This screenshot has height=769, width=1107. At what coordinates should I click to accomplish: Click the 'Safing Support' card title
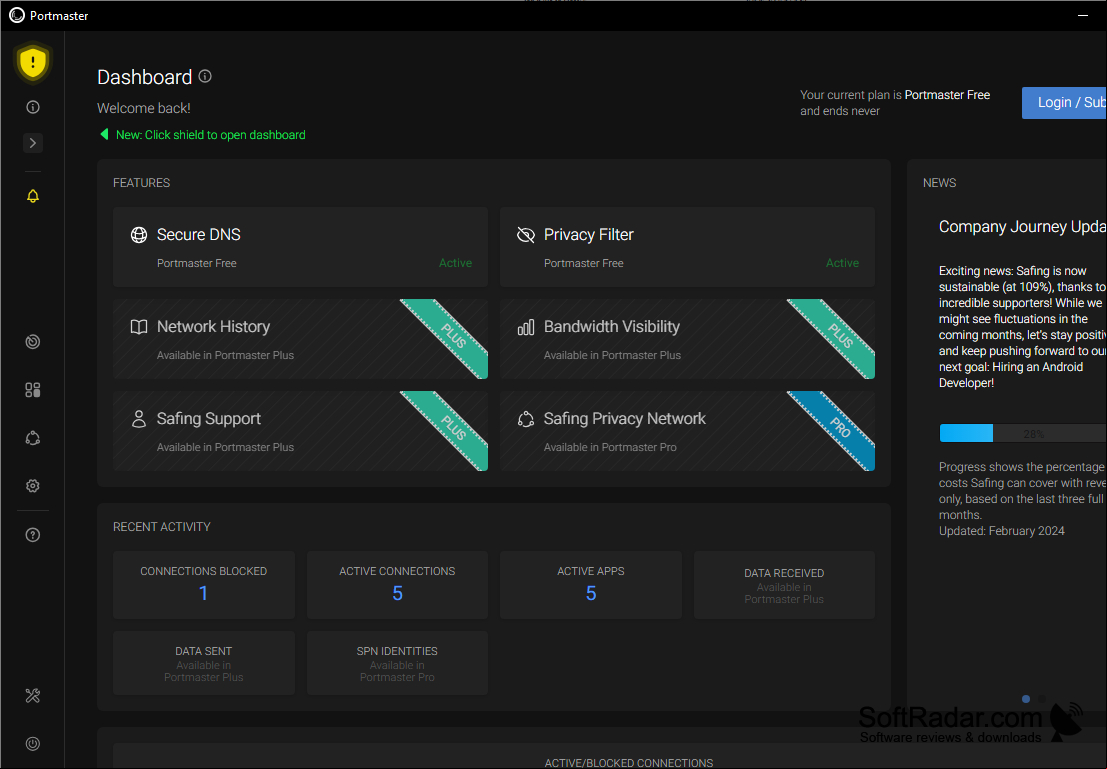click(x=209, y=419)
